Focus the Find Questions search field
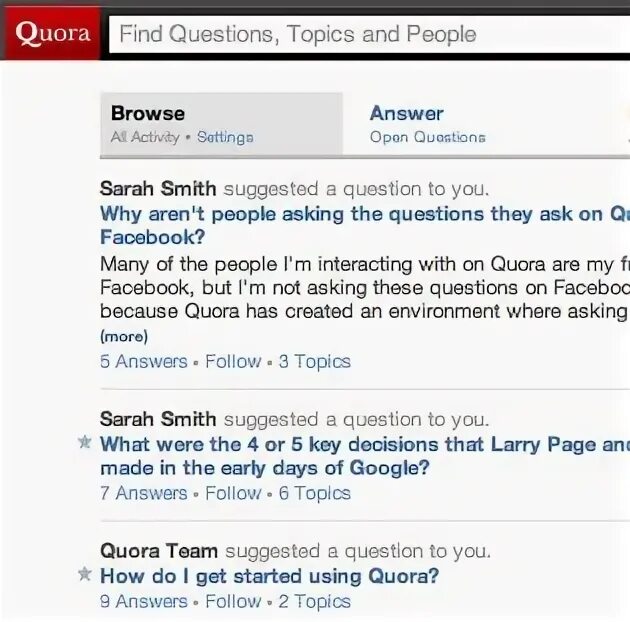The width and height of the screenshot is (630, 622). 368,34
